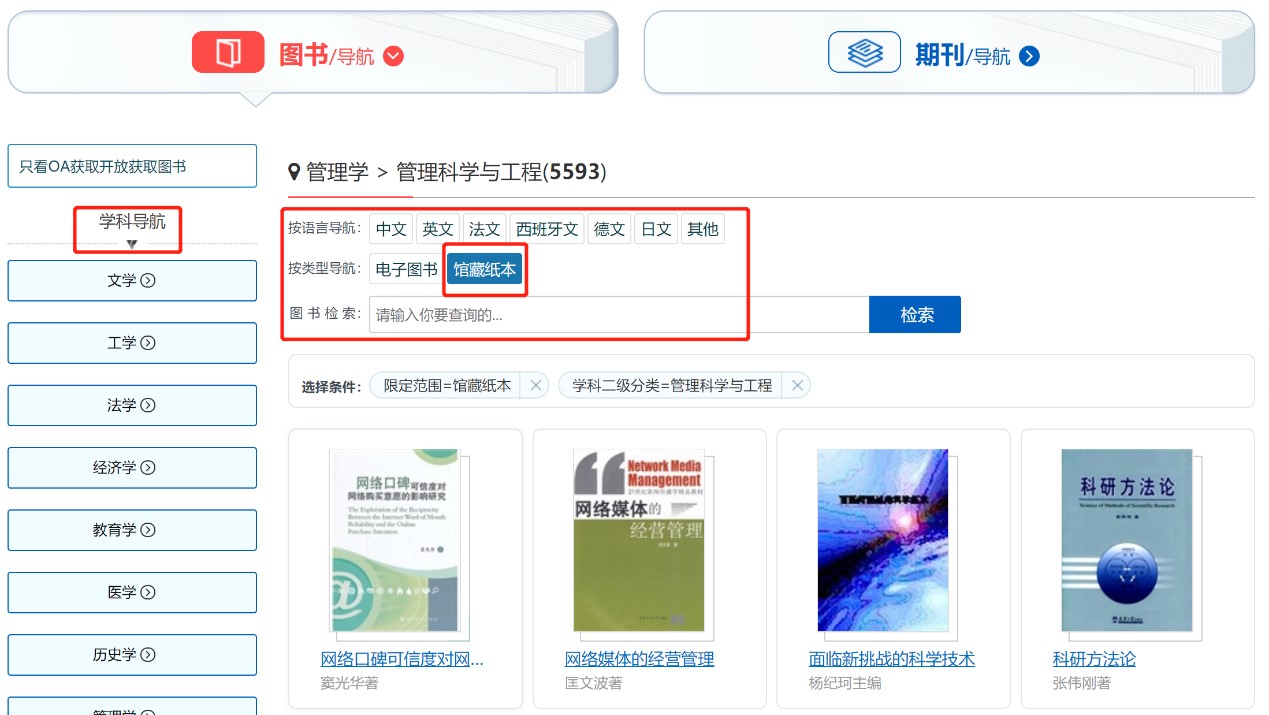The height and width of the screenshot is (715, 1269).
Task: Open the 教育学 subject category
Action: coord(132,530)
